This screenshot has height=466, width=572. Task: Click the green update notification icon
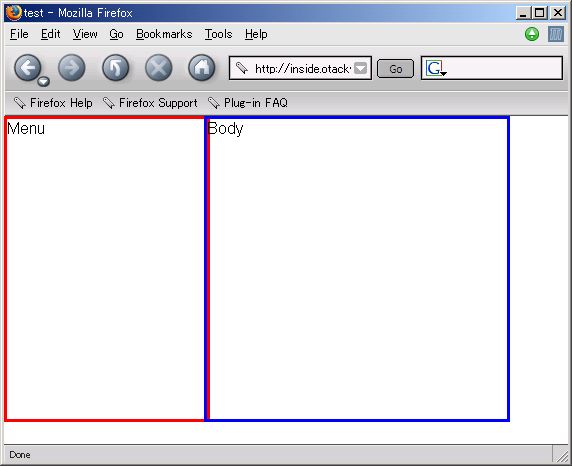click(x=532, y=34)
